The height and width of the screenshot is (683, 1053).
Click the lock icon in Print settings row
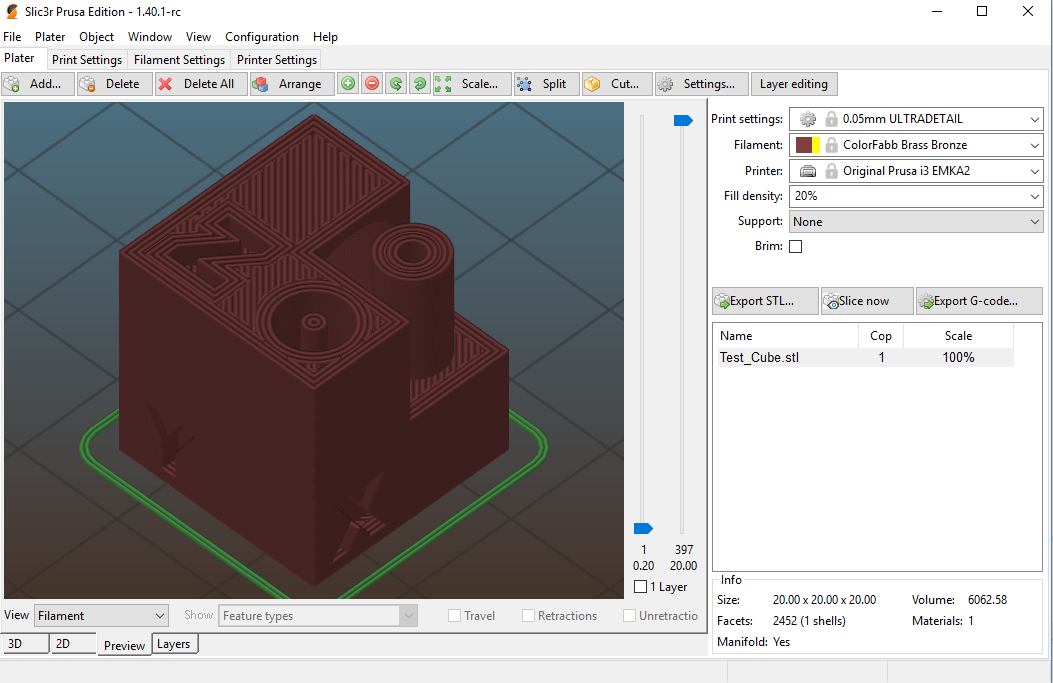point(831,119)
